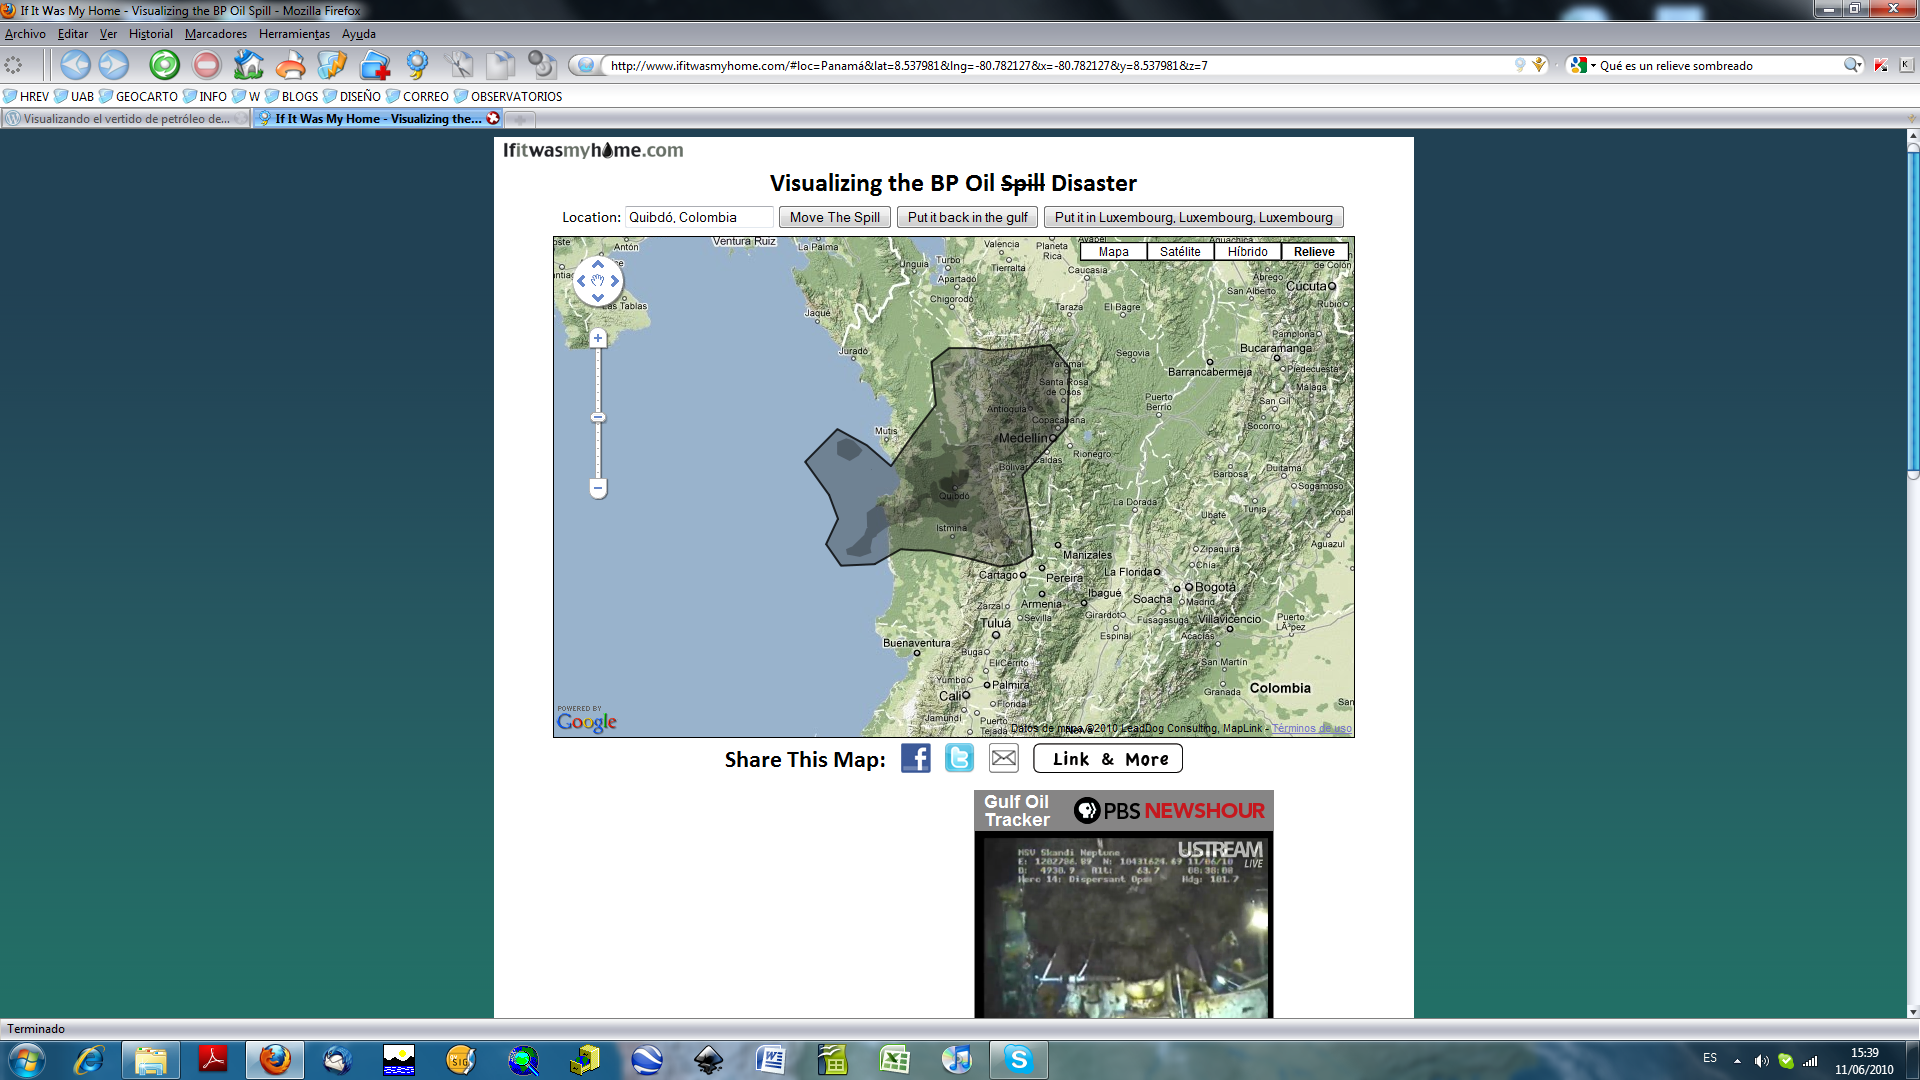Open the INFO bookmark folder
Screen dimensions: 1920x1080
coord(205,96)
